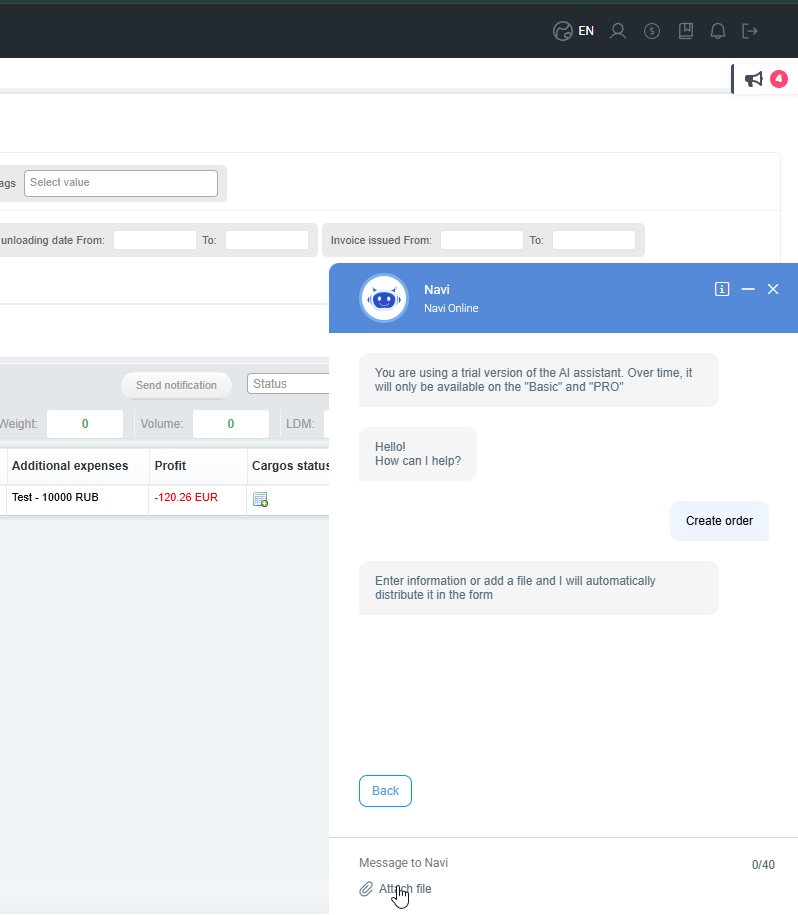Click the cargo status table icon
The width and height of the screenshot is (798, 915).
pyautogui.click(x=260, y=500)
